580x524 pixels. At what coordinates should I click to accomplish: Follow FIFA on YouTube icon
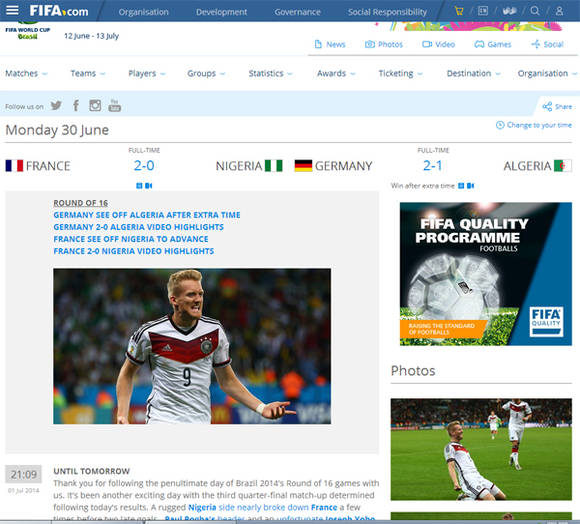tap(115, 105)
